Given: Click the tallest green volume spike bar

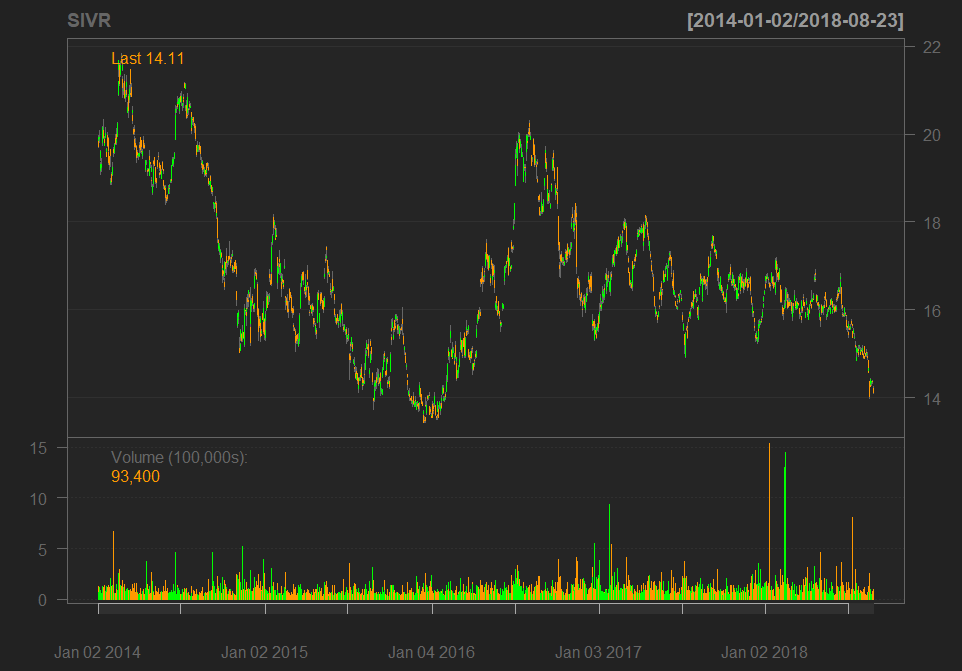Looking at the screenshot, I should [x=785, y=530].
